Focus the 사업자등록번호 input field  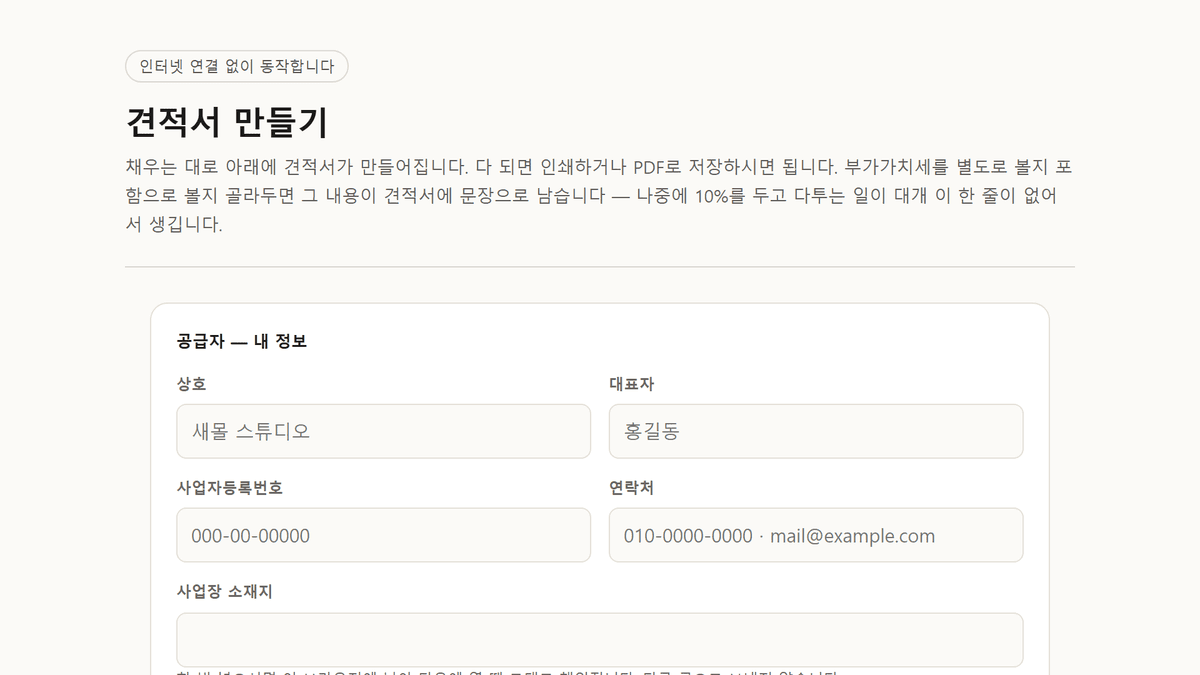pyautogui.click(x=383, y=535)
